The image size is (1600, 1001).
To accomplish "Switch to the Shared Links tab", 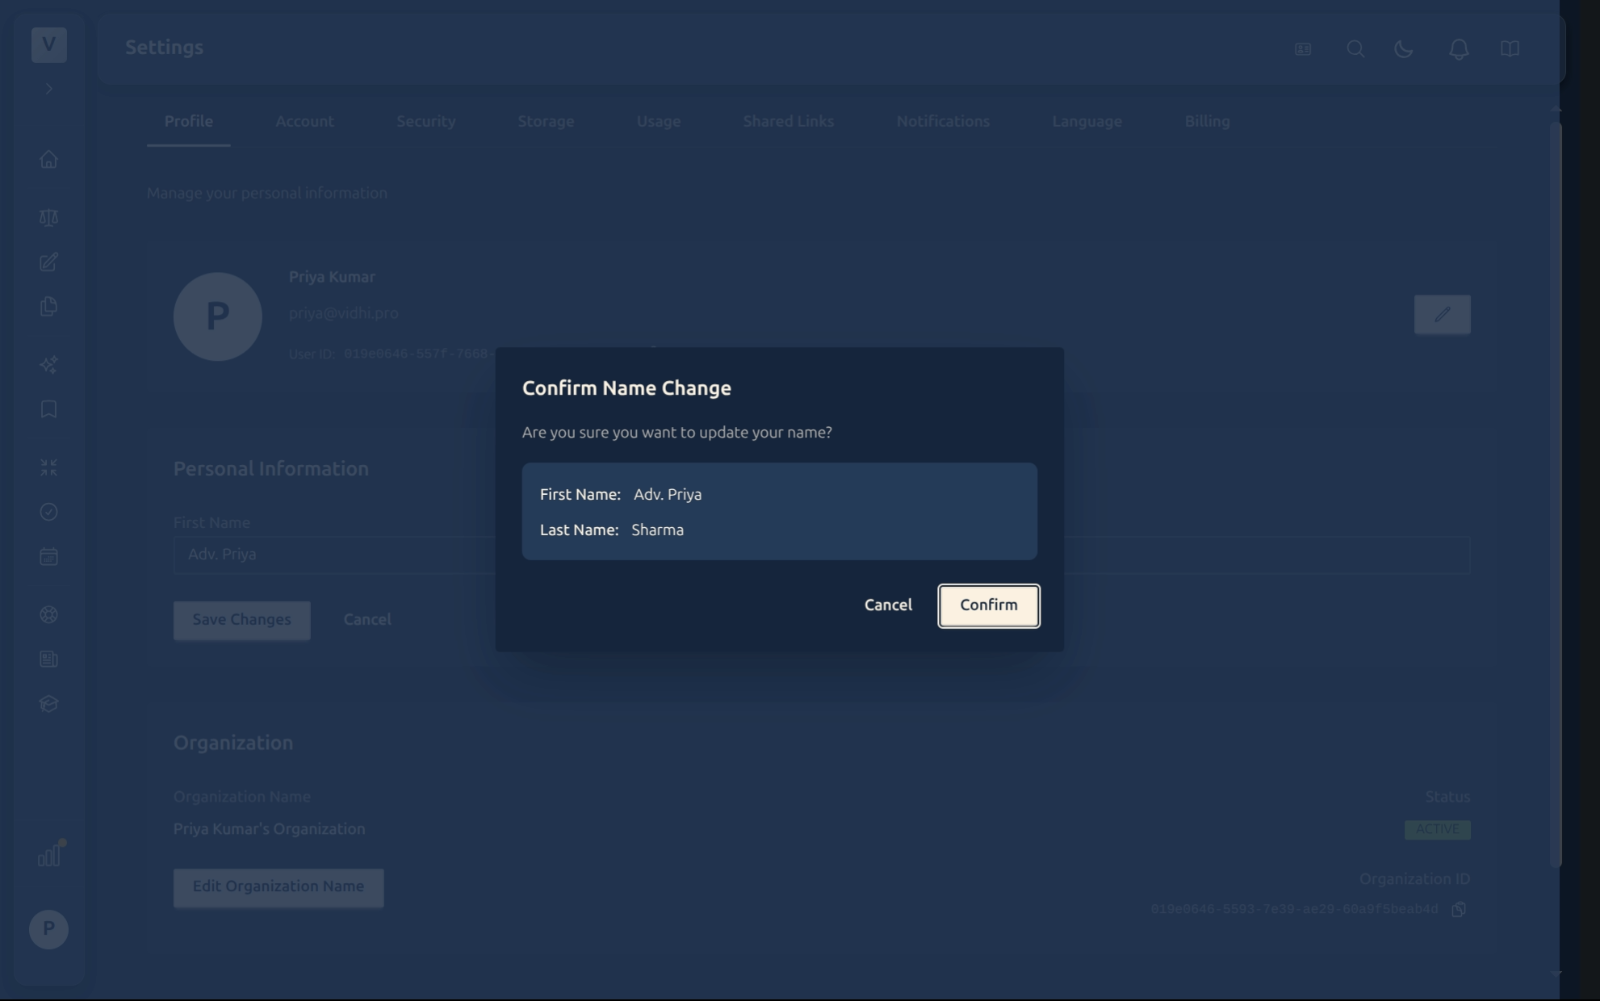I will click(789, 121).
